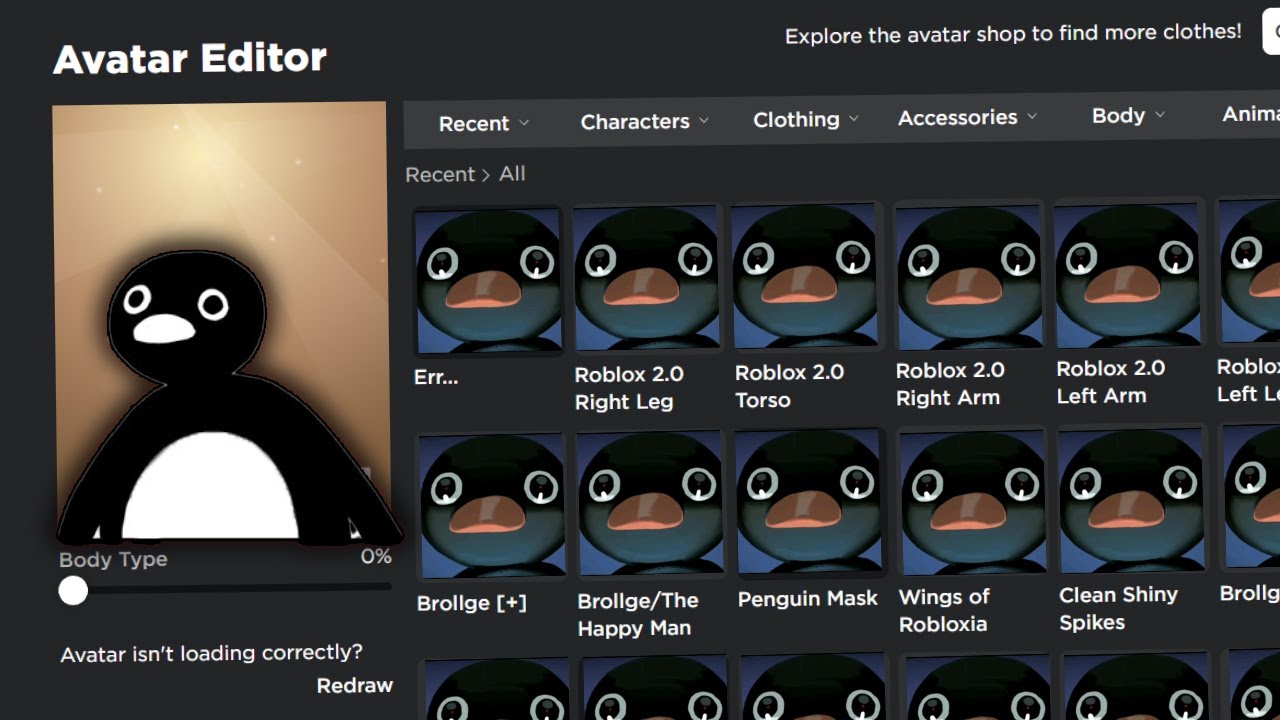The height and width of the screenshot is (720, 1280).
Task: Click the Penguin Mask label text
Action: point(808,598)
